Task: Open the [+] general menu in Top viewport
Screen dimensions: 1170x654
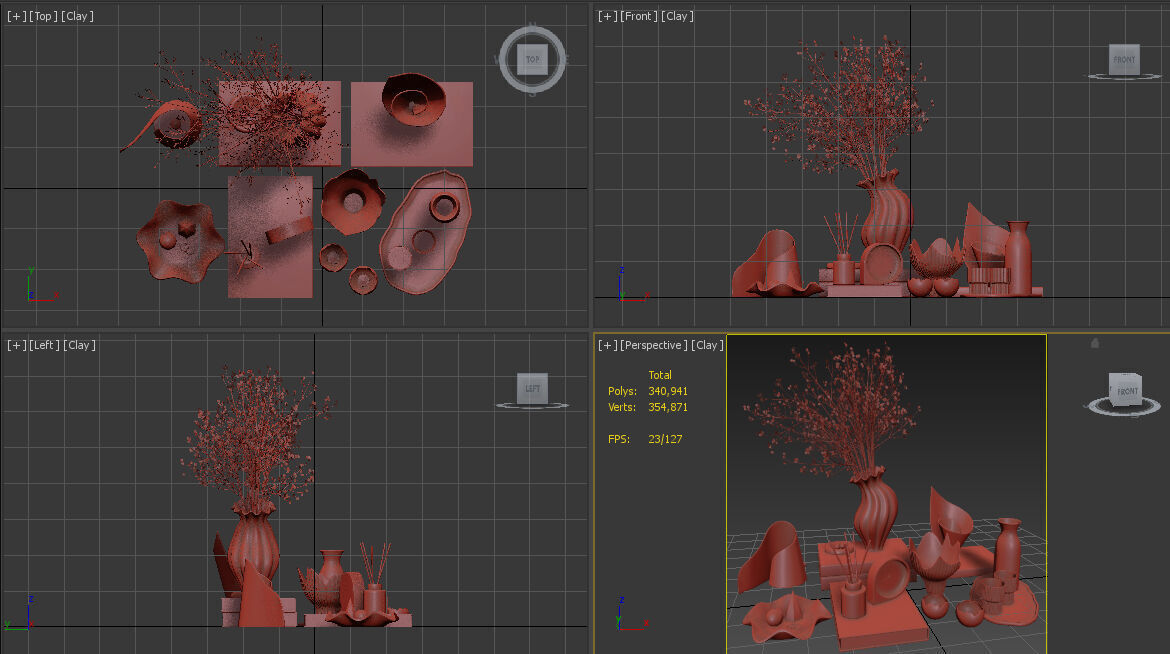Action: [16, 16]
